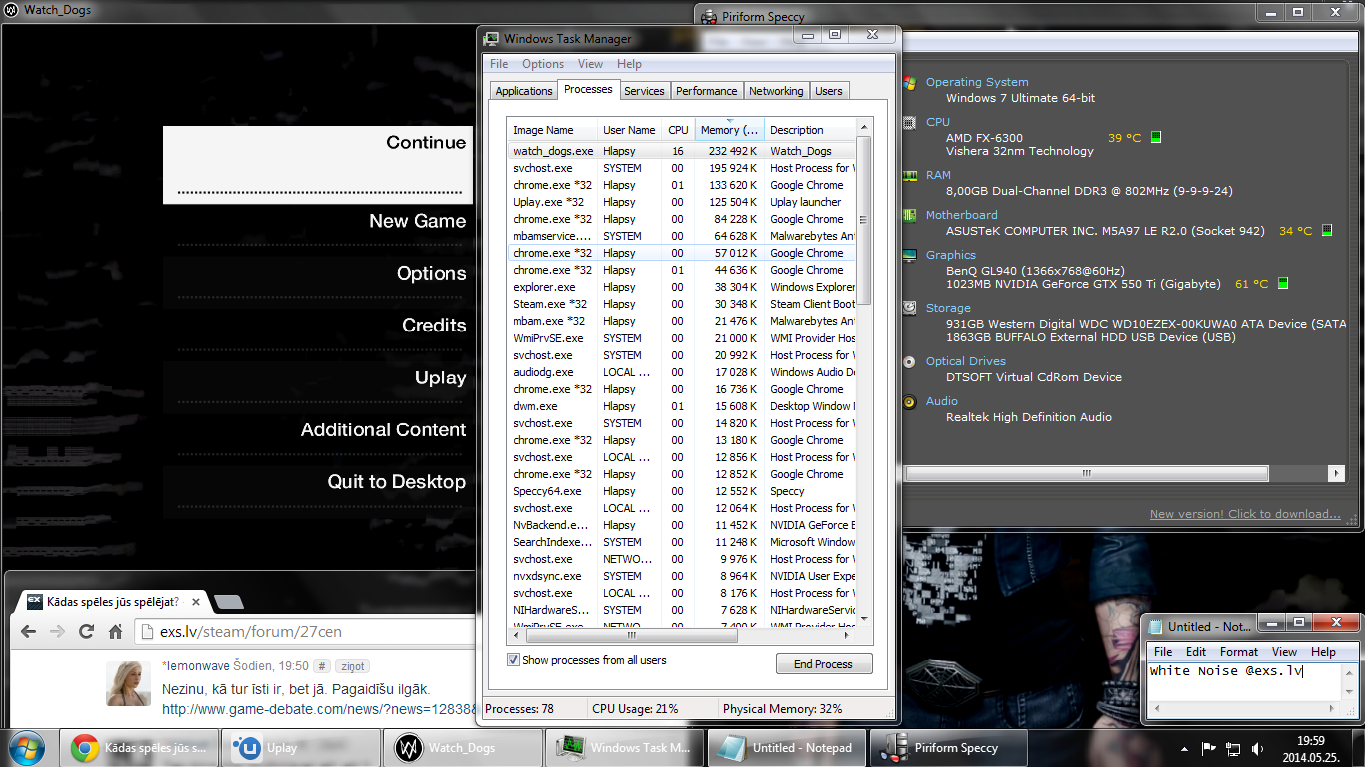Close the Kādas spēles Chrome tab
Screen dimensions: 1365x767
tap(196, 602)
